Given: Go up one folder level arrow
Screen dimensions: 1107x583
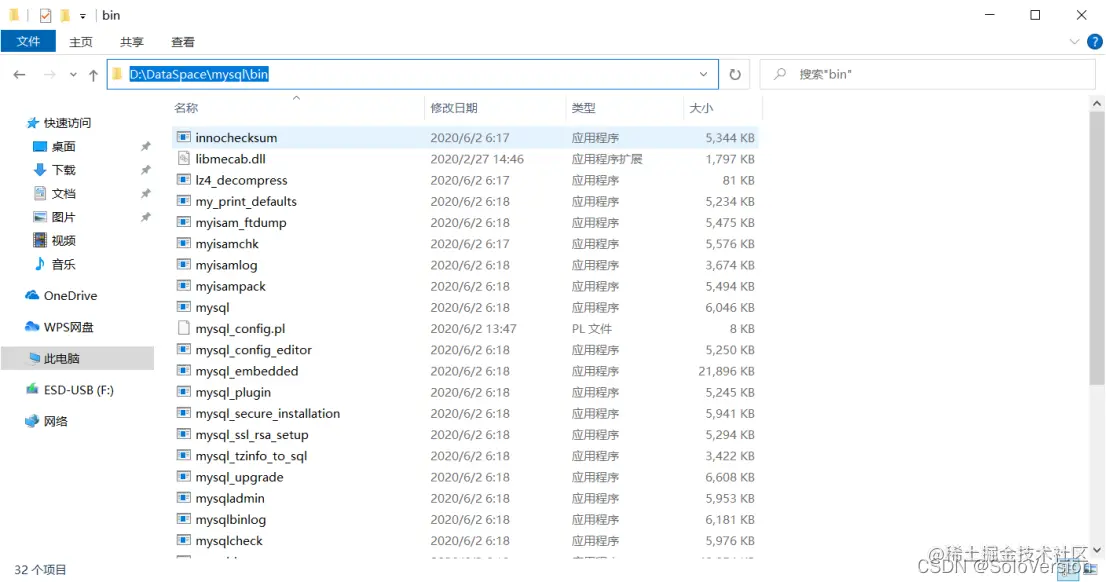Looking at the screenshot, I should coord(93,74).
